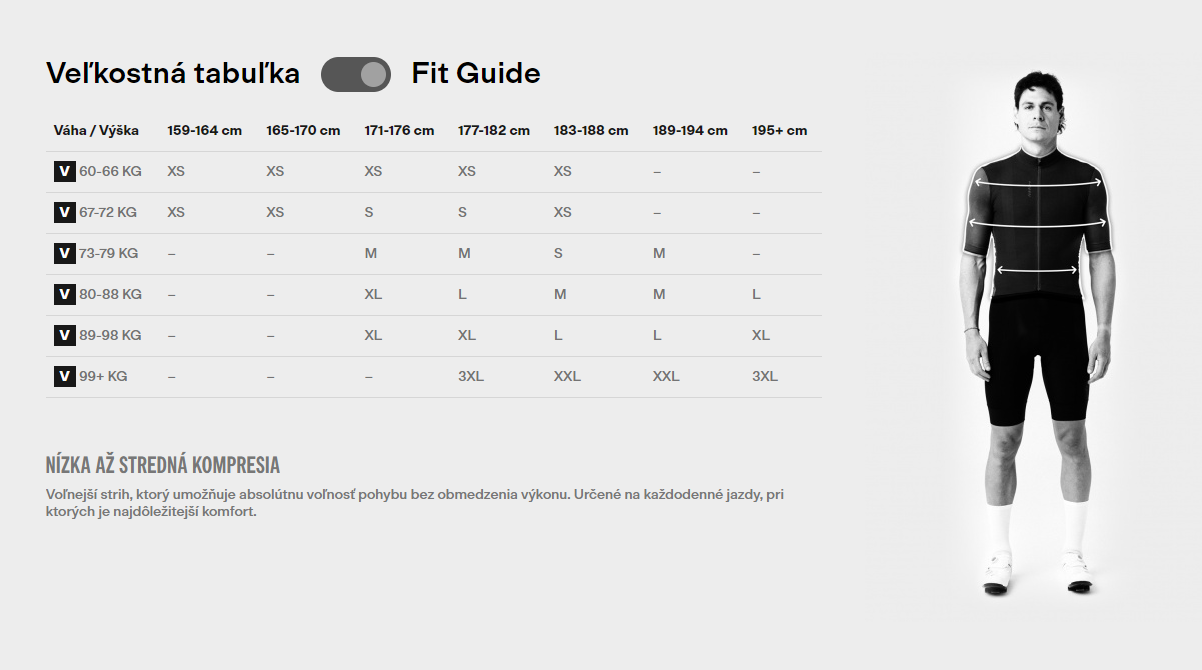
Task: Select the Fit Guide label
Action: tap(476, 74)
